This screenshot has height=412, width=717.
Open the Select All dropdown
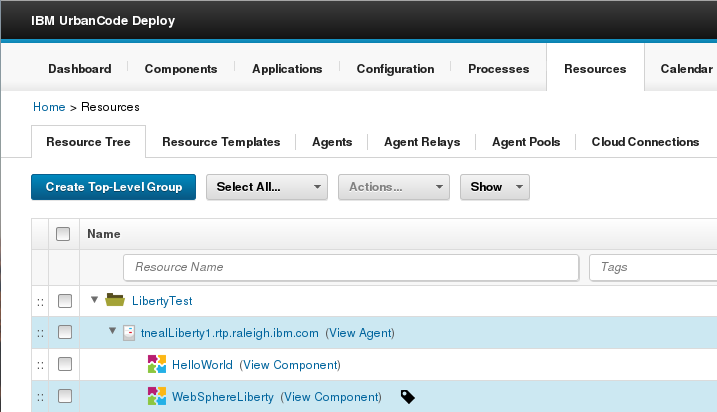[266, 187]
